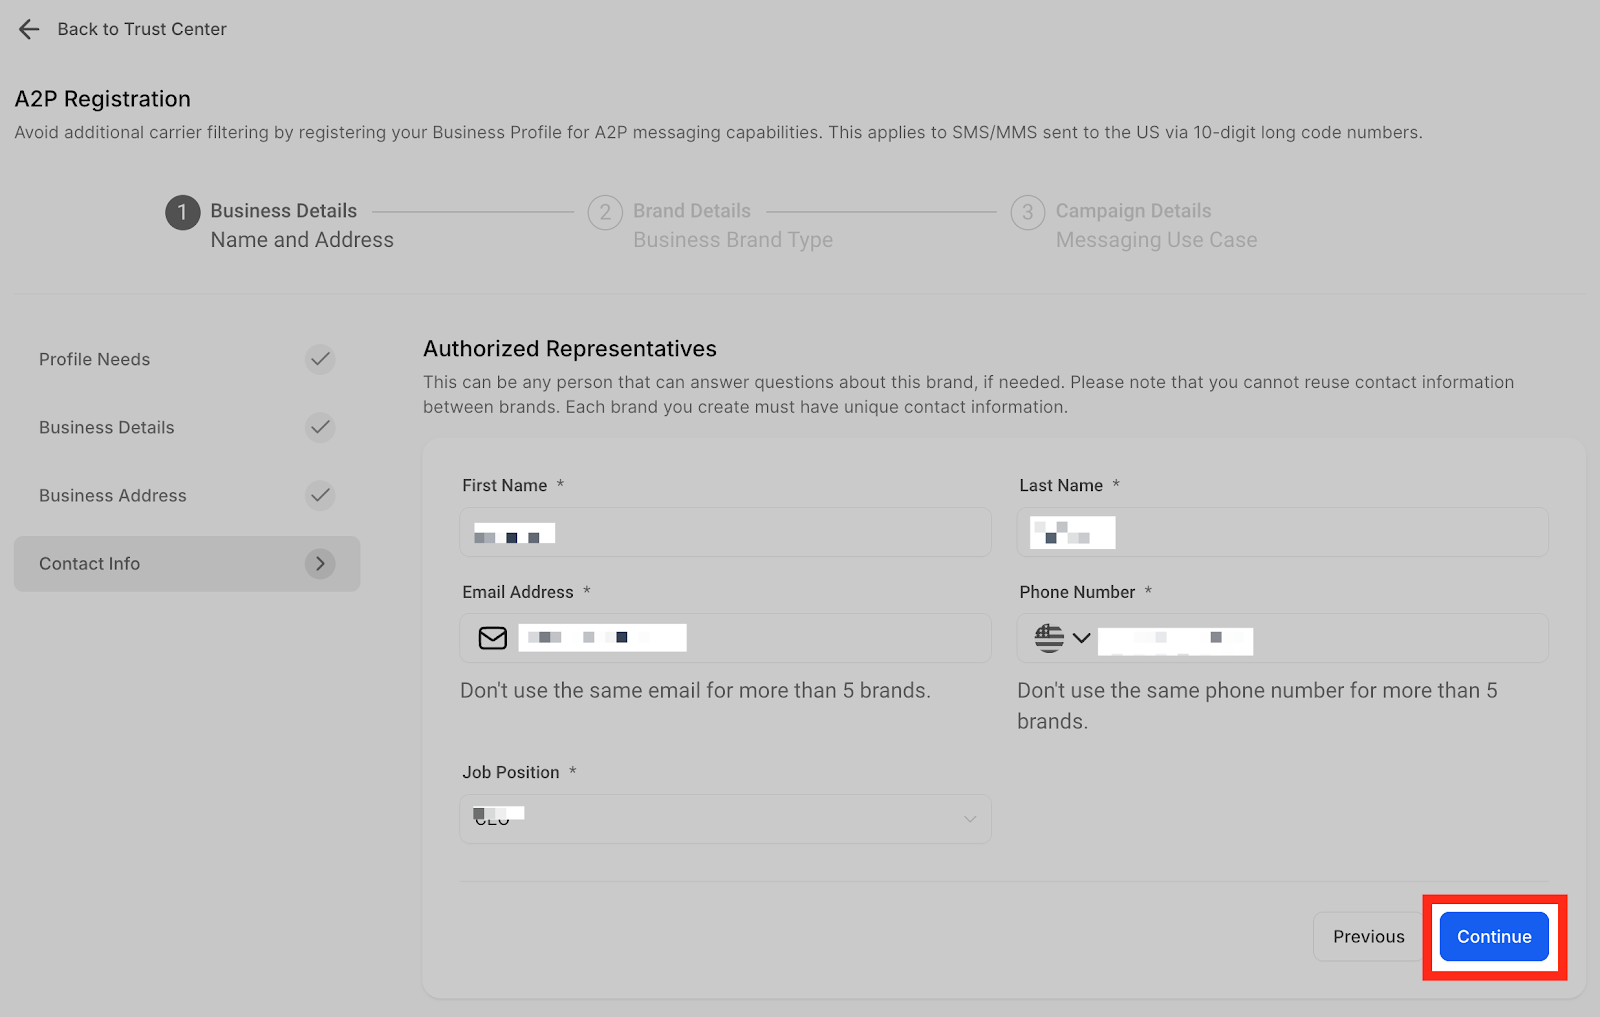Click the Phone Number input field
1600x1017 pixels.
coord(1283,638)
